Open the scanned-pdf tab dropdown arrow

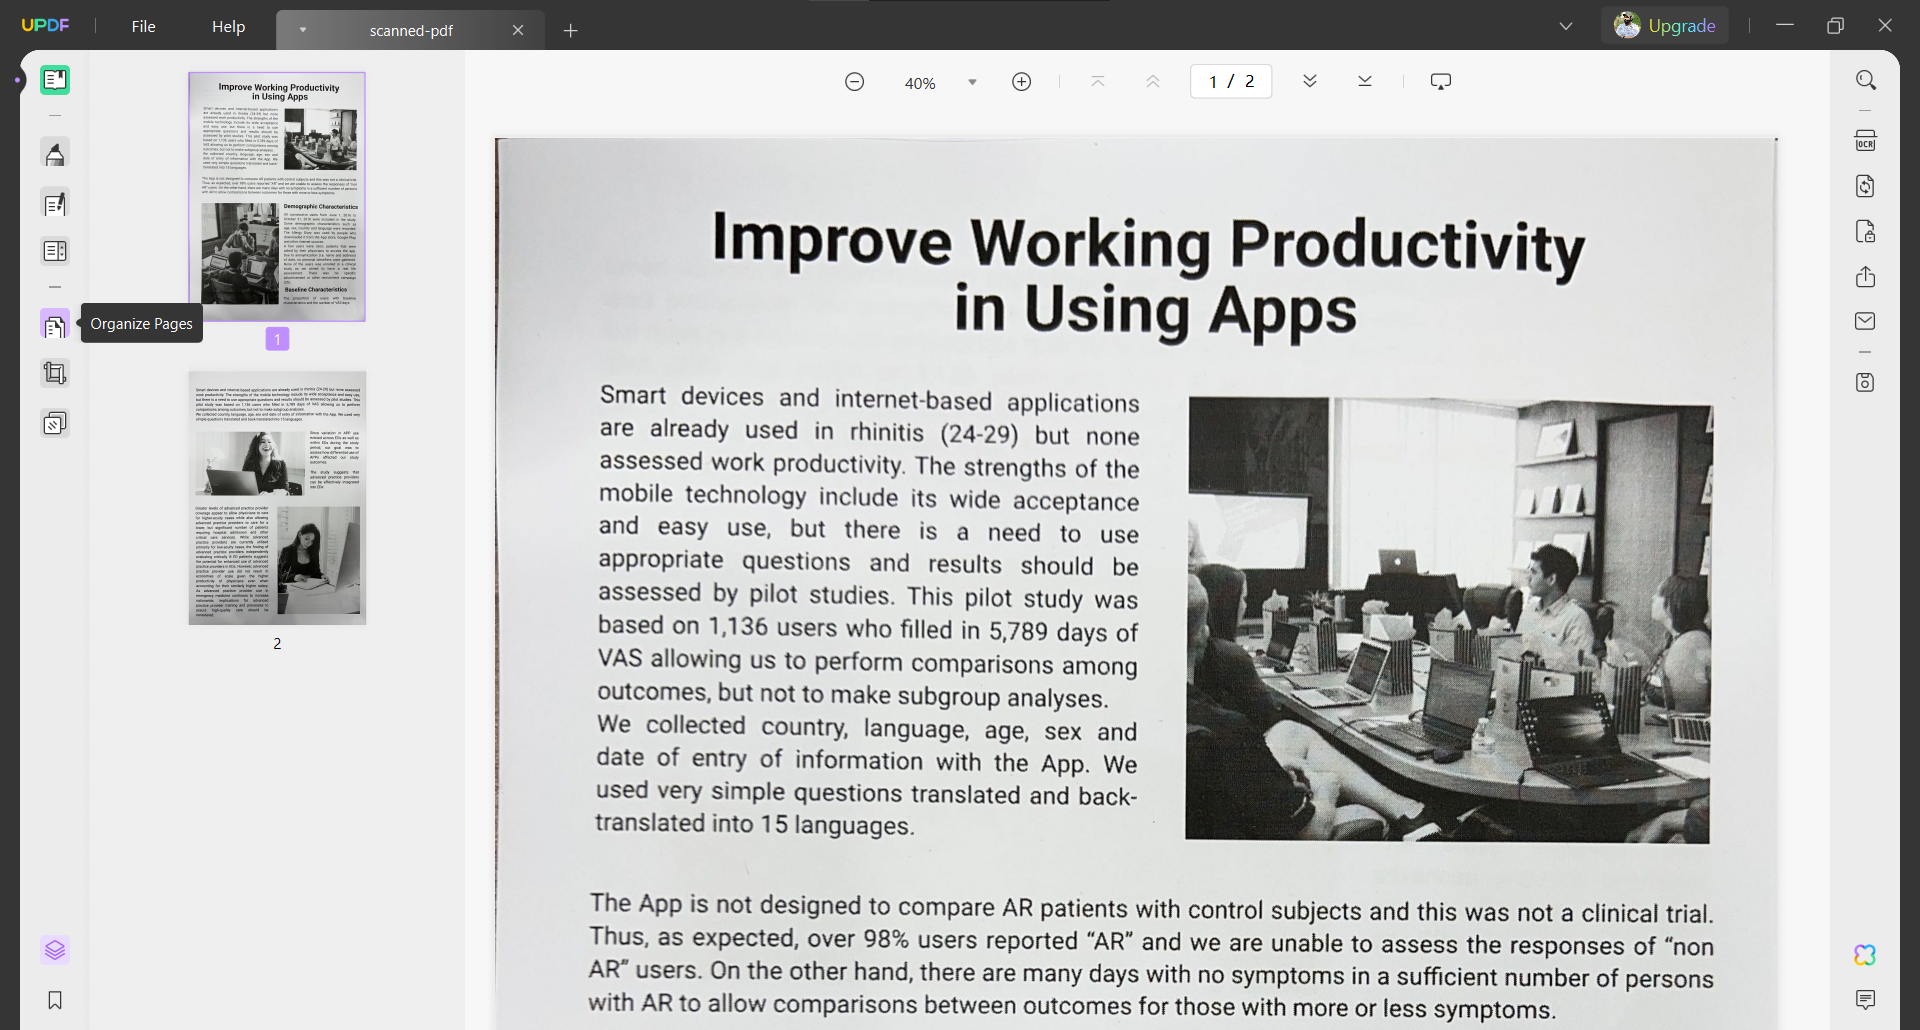[x=303, y=30]
